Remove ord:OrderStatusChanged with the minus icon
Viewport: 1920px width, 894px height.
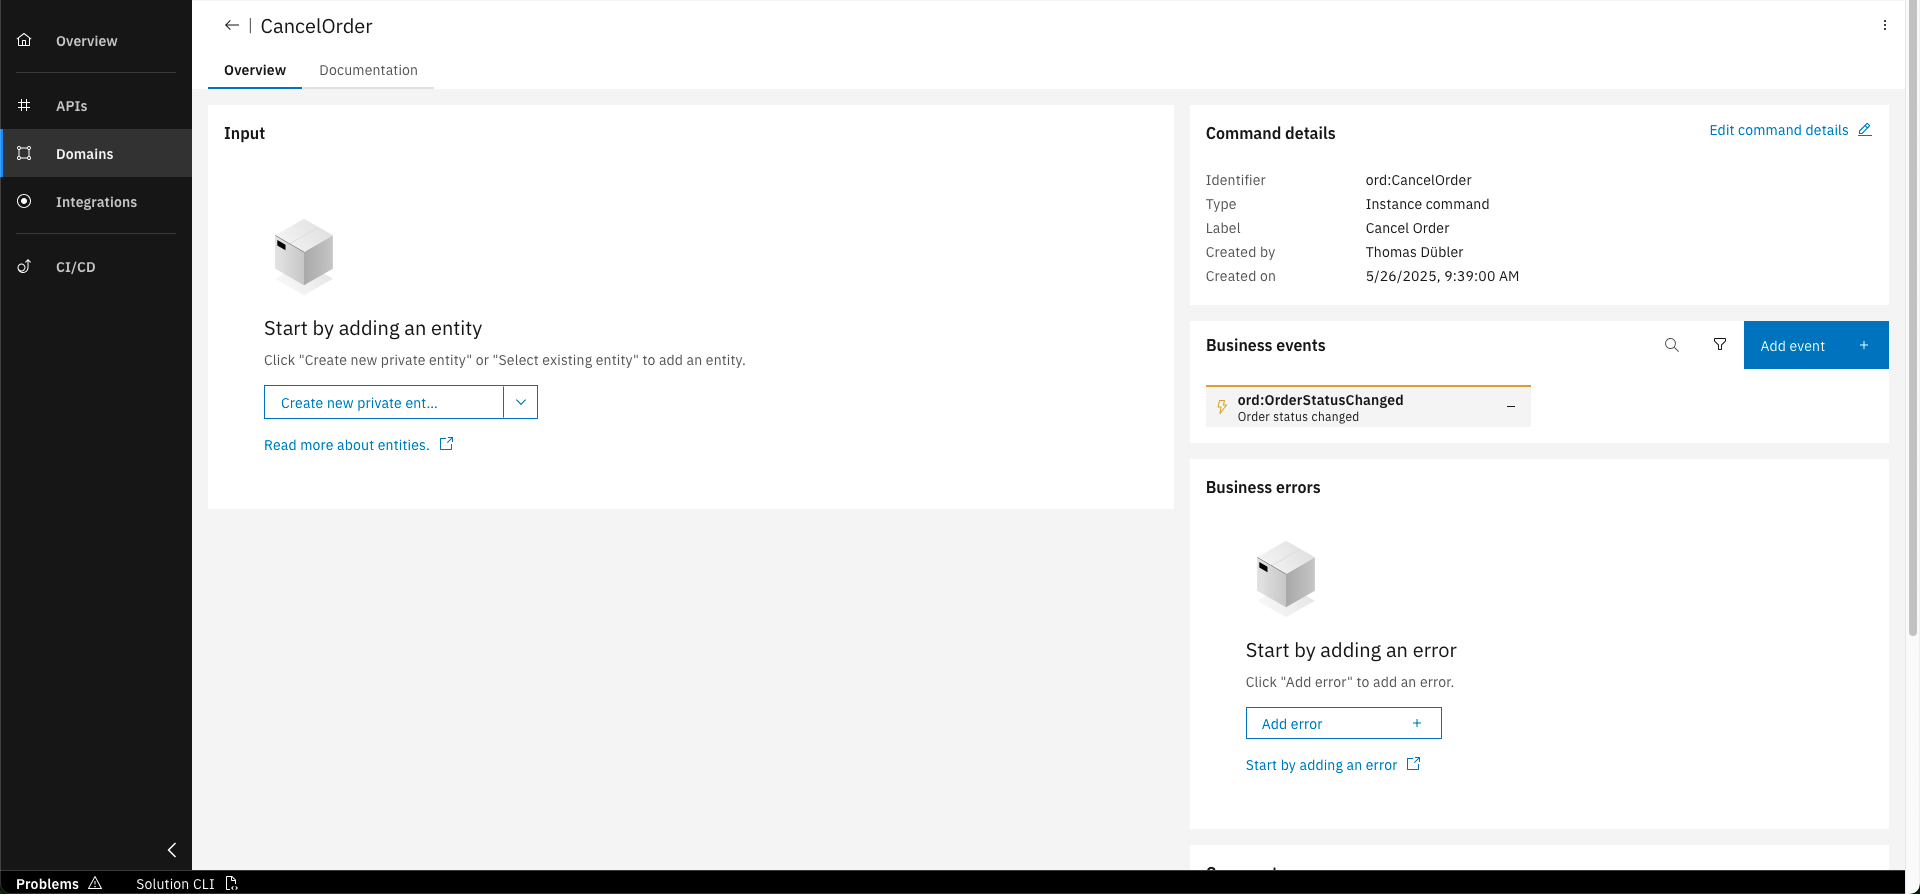(x=1511, y=407)
